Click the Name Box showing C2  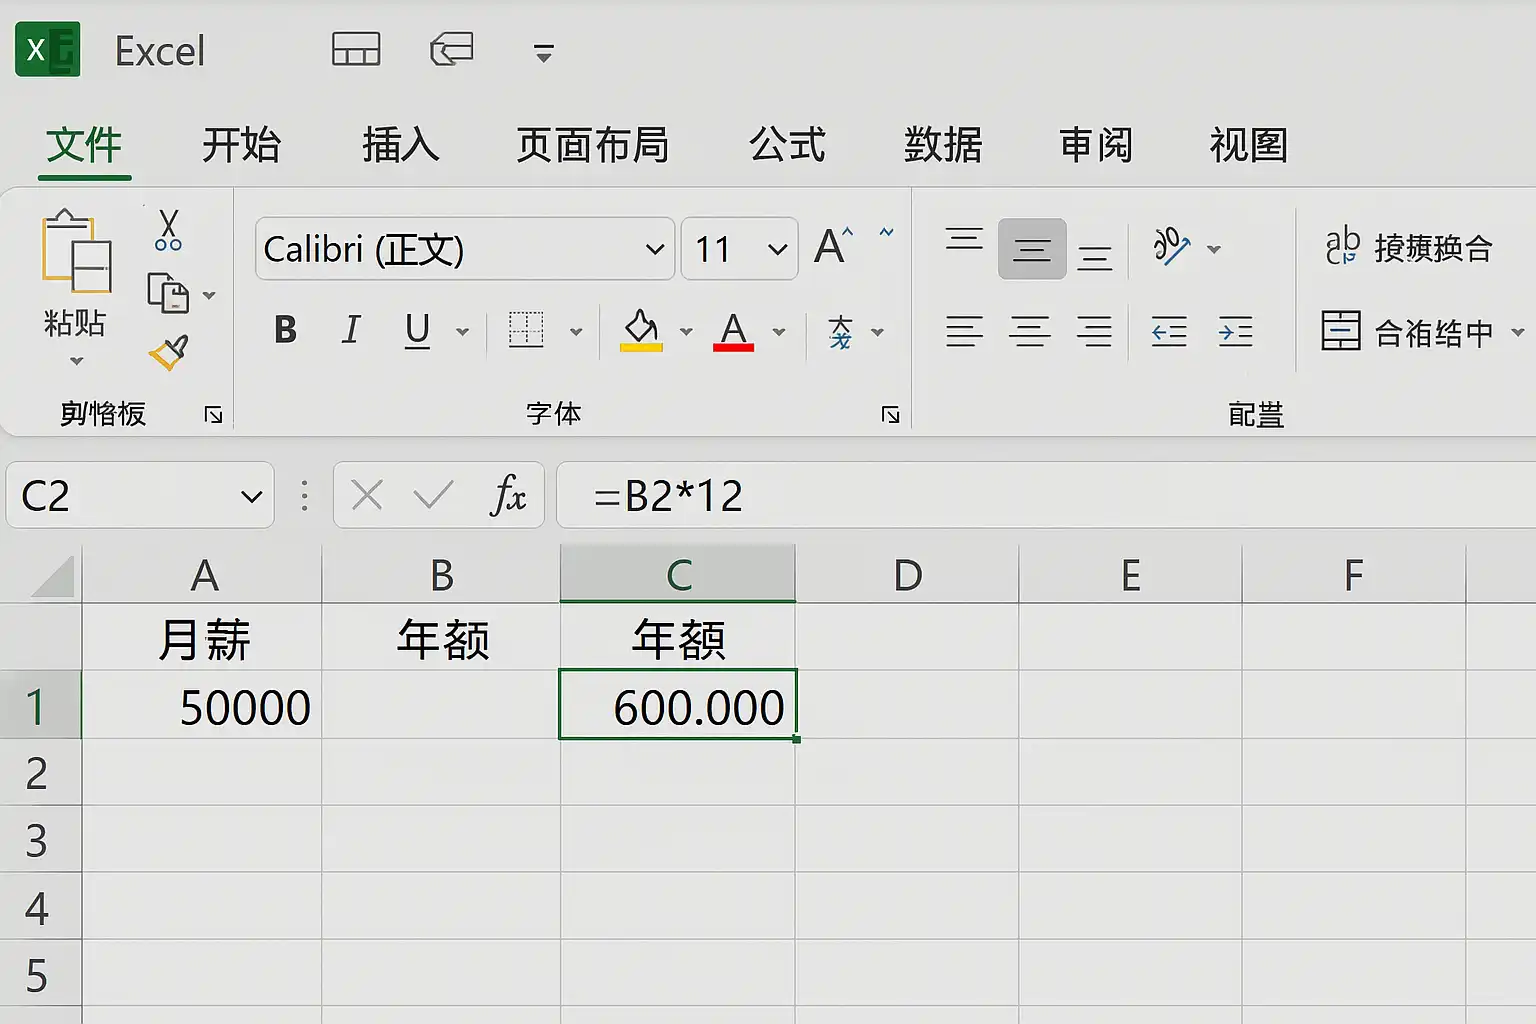click(x=140, y=495)
